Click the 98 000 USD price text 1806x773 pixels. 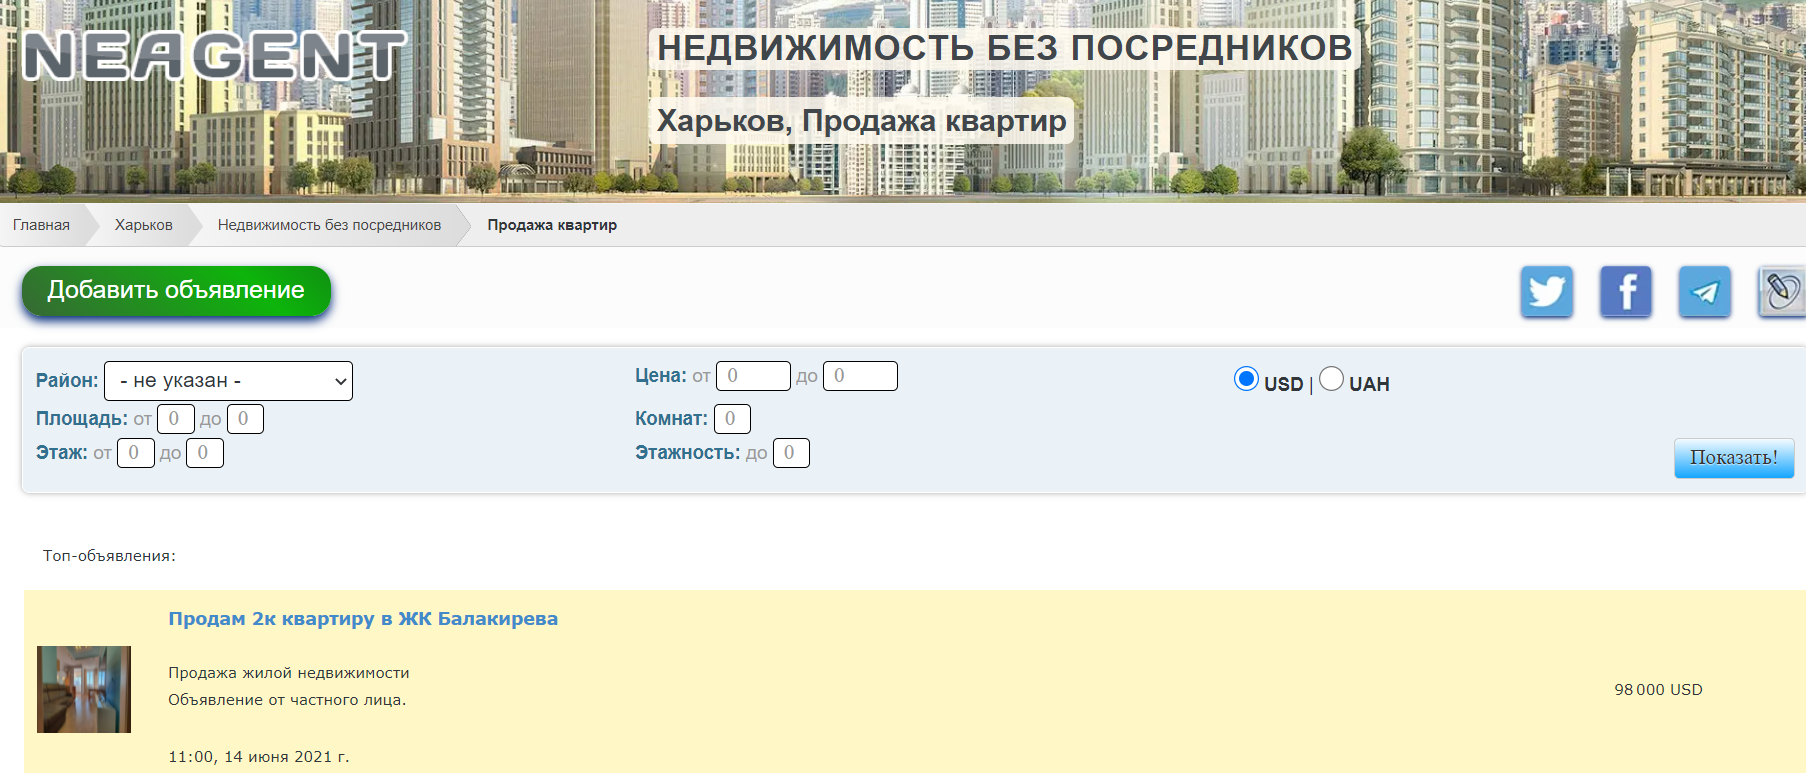point(1658,690)
